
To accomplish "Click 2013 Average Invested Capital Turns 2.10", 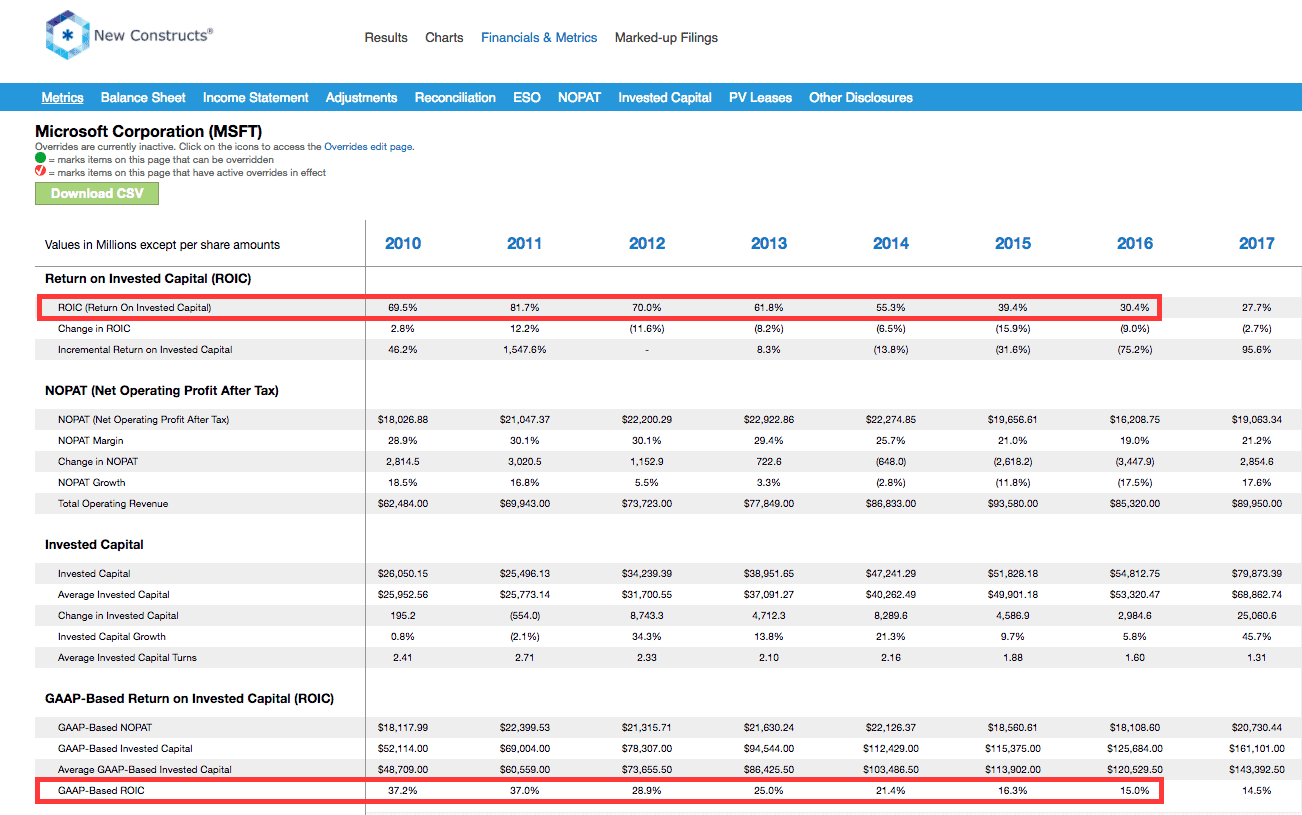I will [x=769, y=658].
